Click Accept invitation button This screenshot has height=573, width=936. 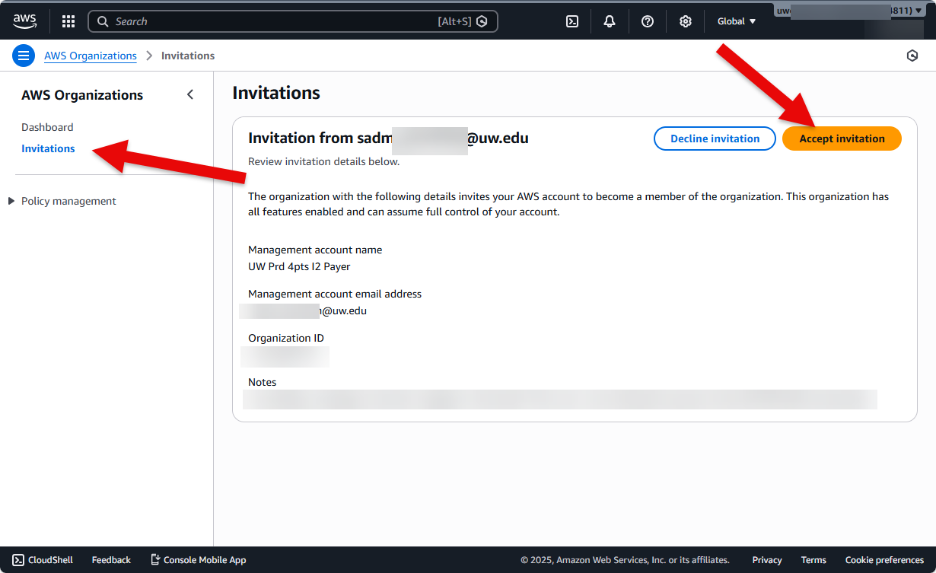[842, 138]
